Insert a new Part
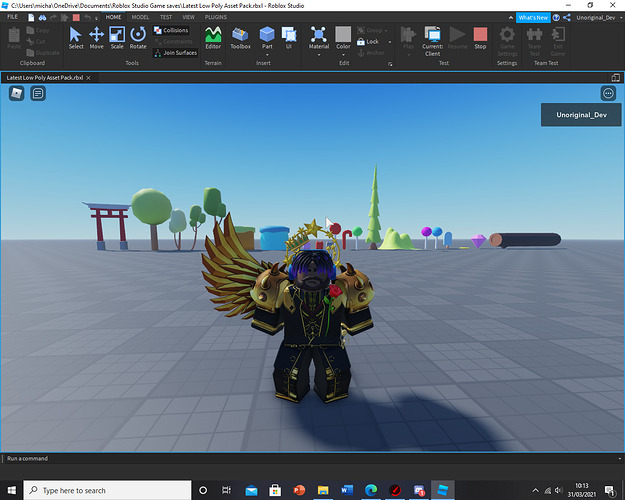This screenshot has width=625, height=500. (267, 36)
